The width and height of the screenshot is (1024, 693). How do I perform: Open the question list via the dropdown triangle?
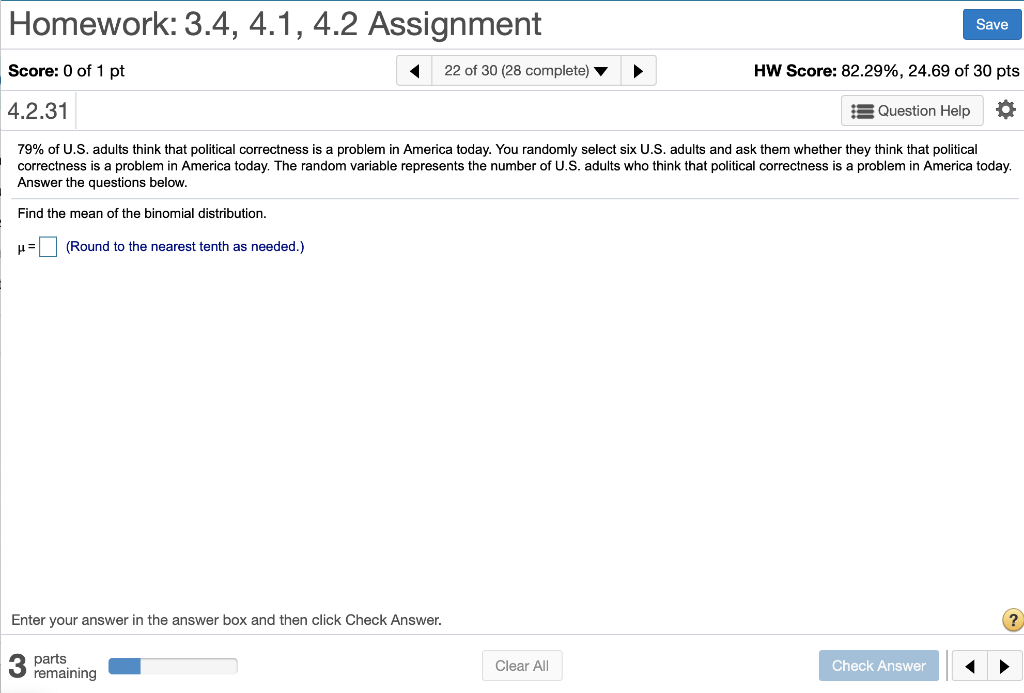[601, 70]
